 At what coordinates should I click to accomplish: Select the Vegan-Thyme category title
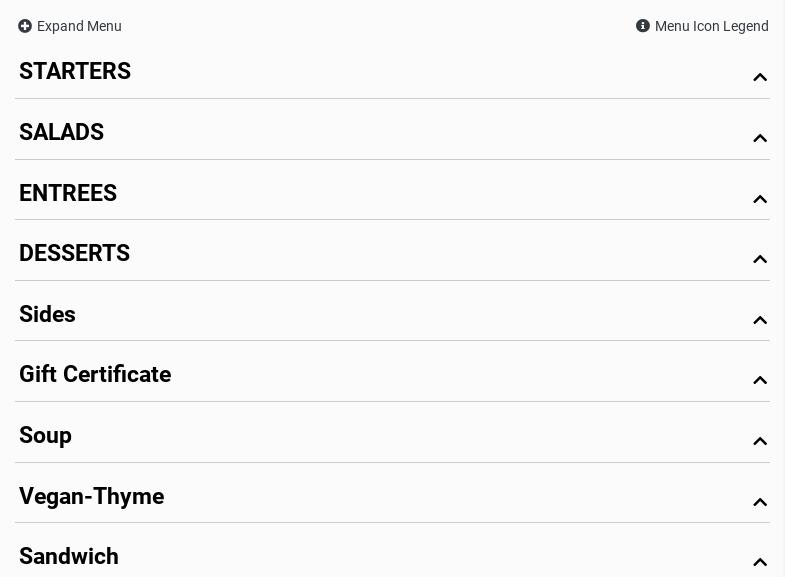click(x=91, y=496)
